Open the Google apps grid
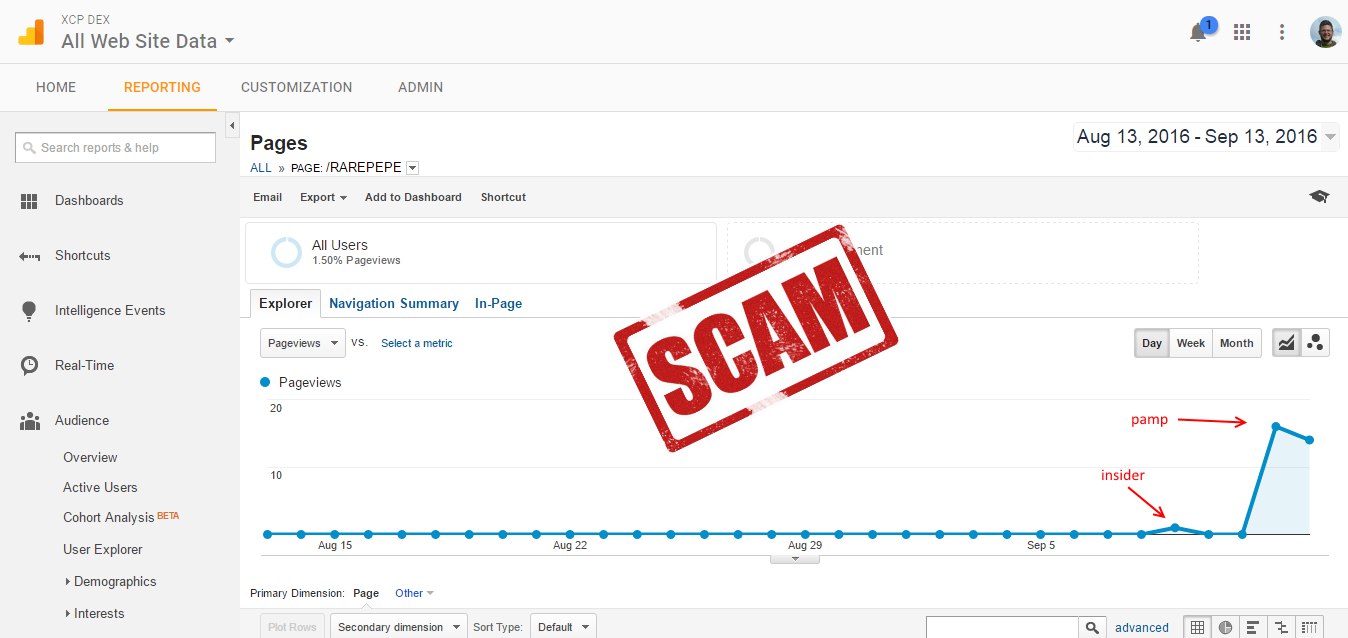 coord(1242,32)
